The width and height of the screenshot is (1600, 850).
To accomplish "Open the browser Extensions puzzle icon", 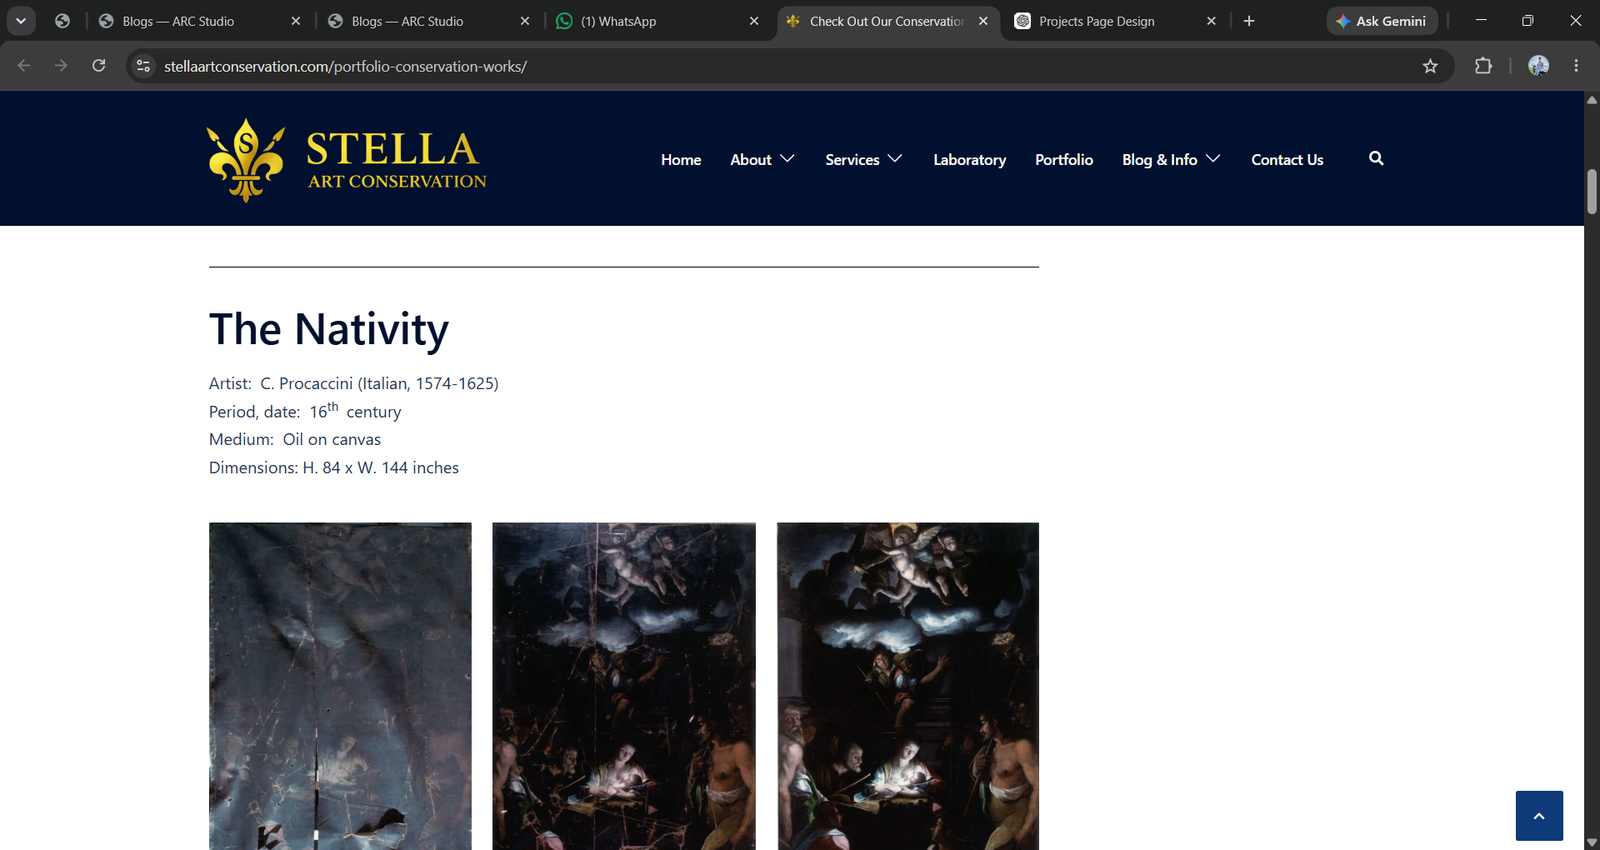I will (1483, 66).
